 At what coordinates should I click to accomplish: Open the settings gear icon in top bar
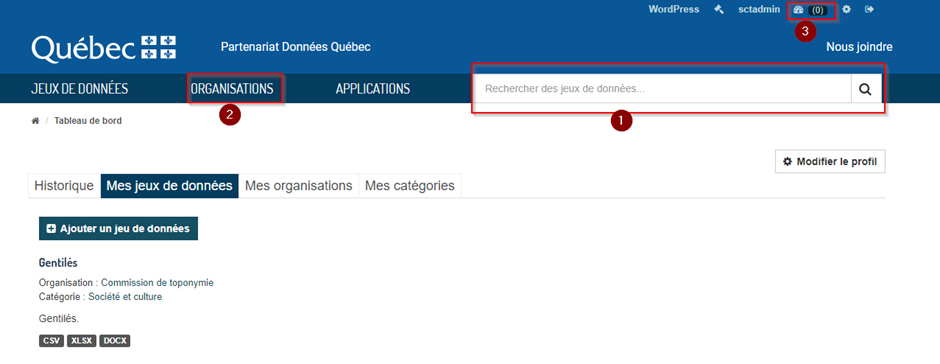846,10
